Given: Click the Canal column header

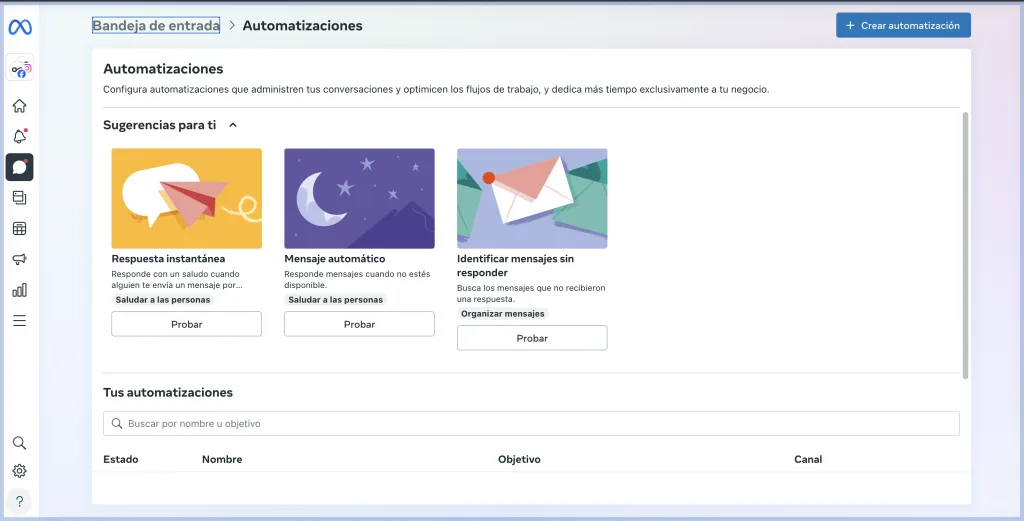Looking at the screenshot, I should click(x=808, y=459).
